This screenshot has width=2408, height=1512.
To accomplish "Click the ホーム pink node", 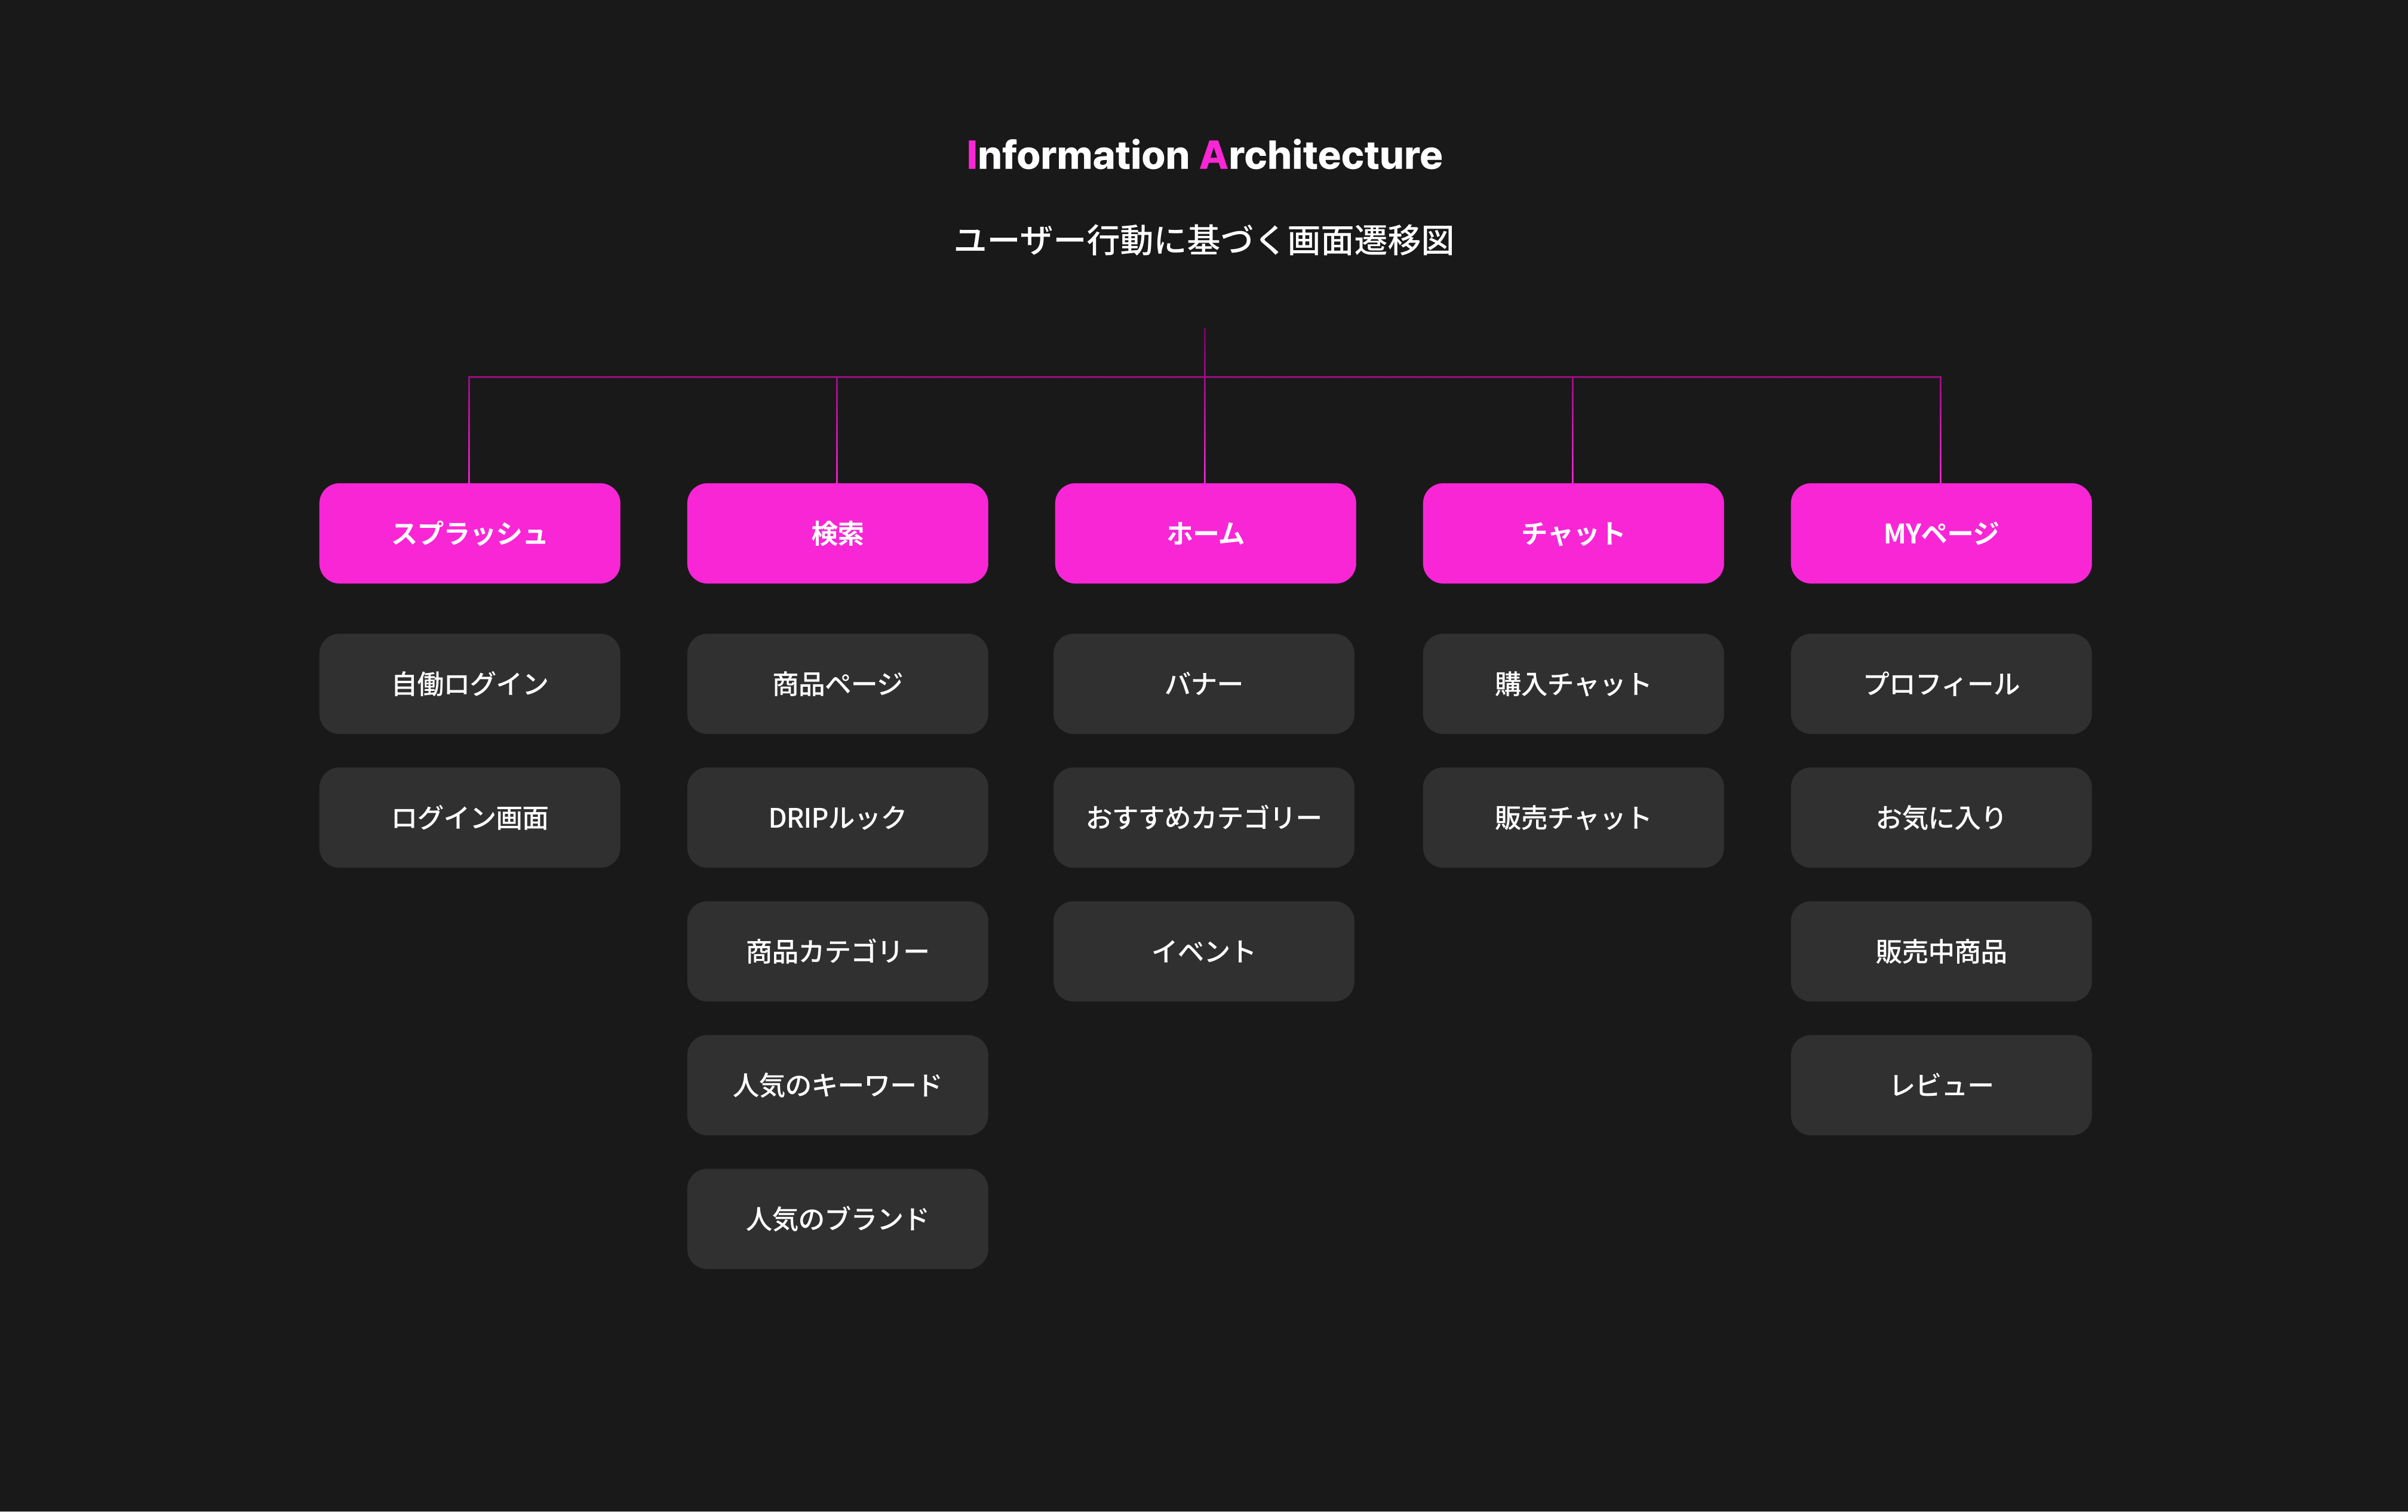I will click(x=1205, y=533).
